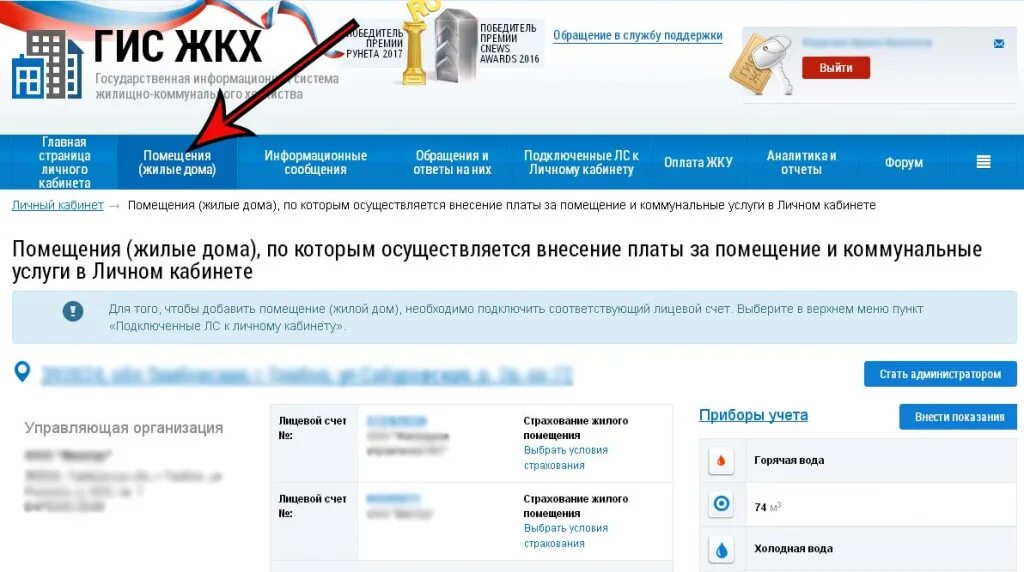The image size is (1024, 572).
Task: Open the hamburger menu in navigation bar
Action: (984, 162)
